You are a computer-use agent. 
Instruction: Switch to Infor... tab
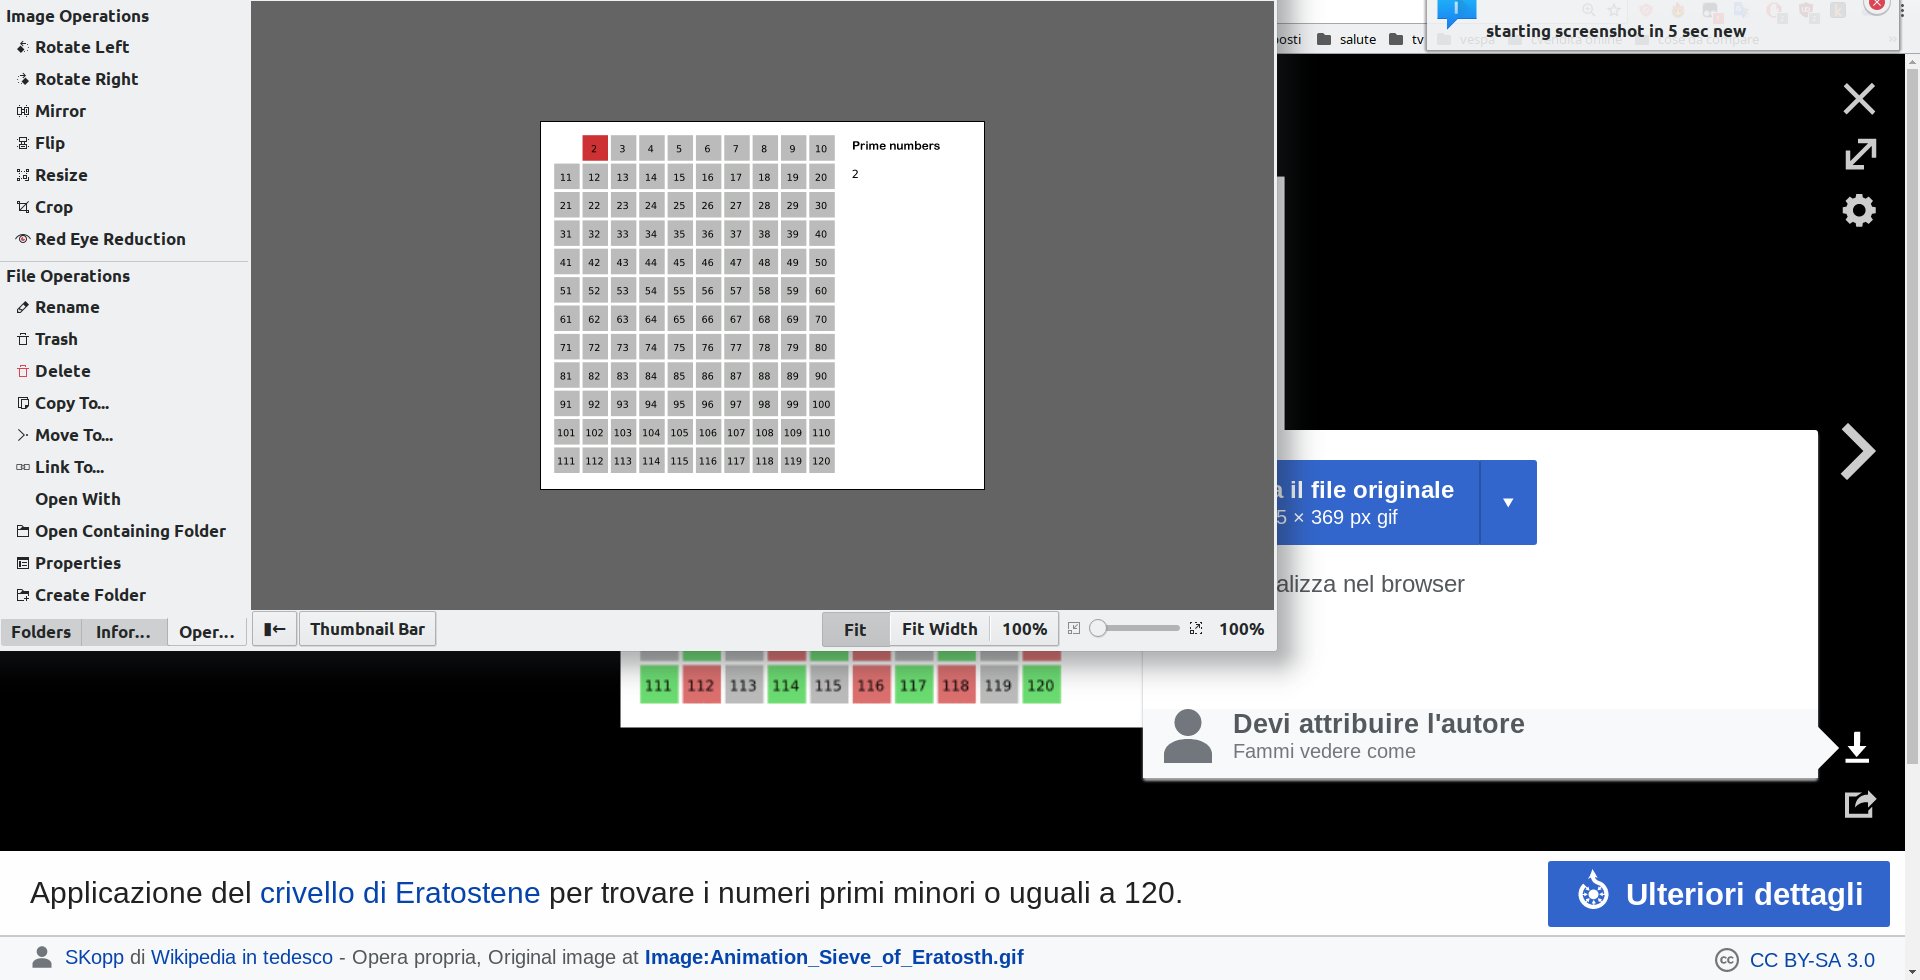pos(123,632)
